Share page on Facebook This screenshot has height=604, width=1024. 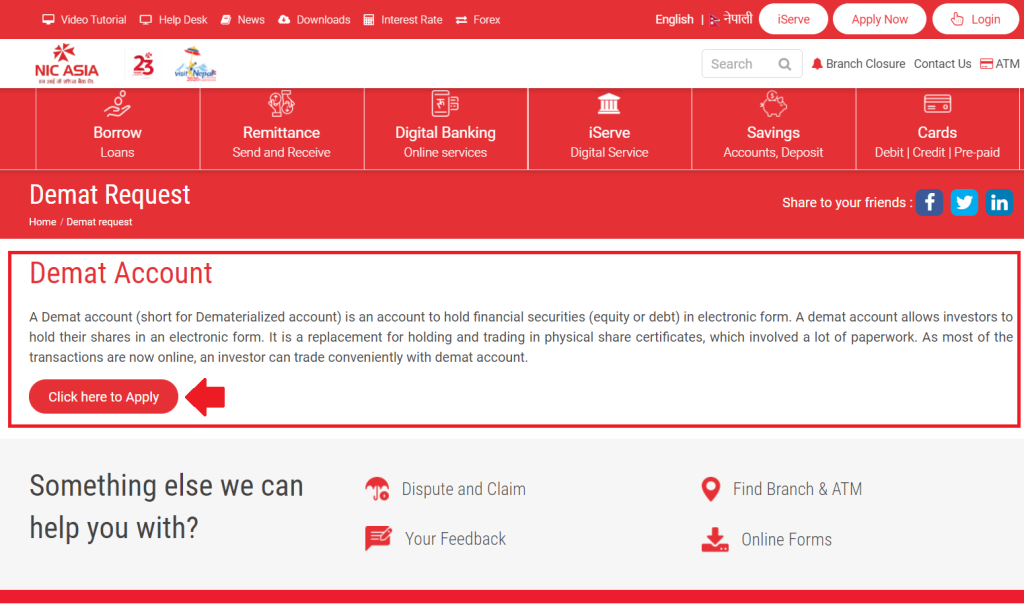click(929, 202)
